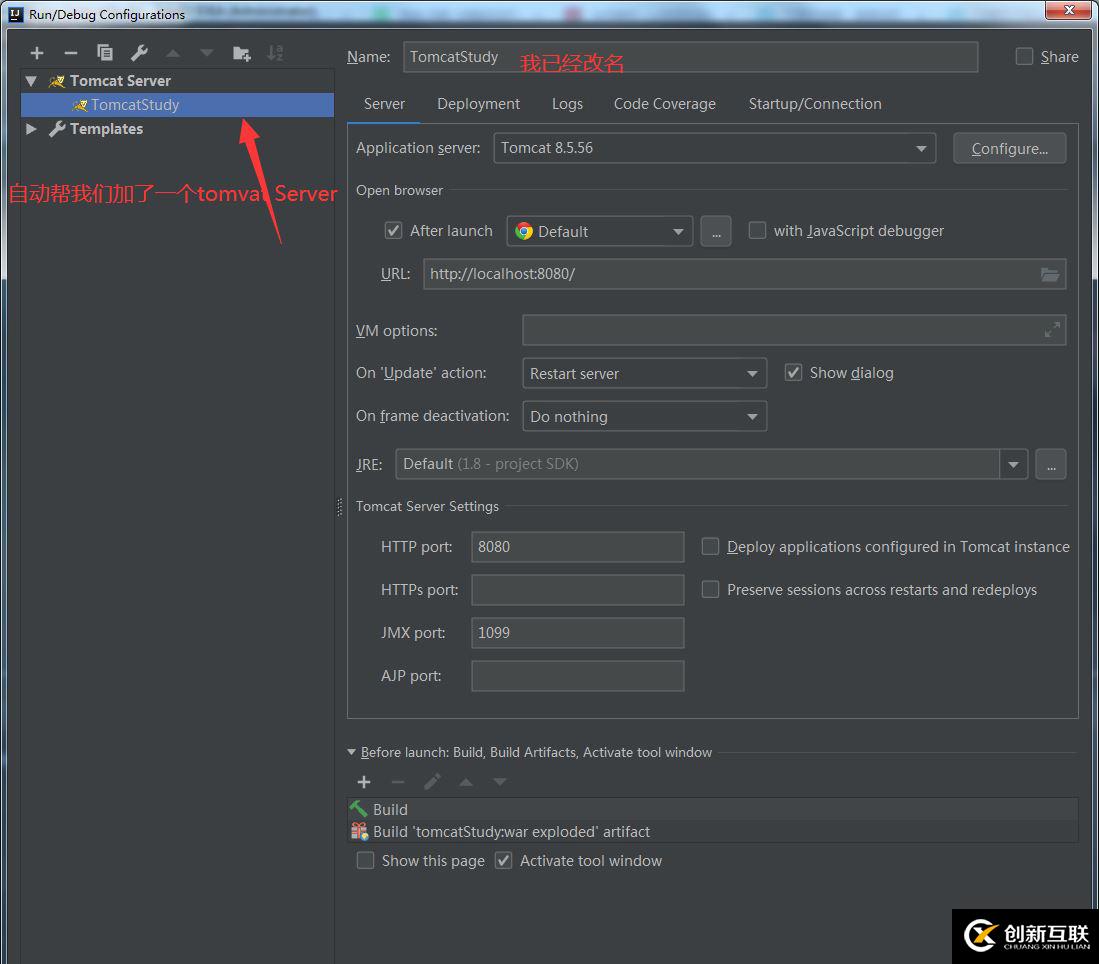Open URL browse folder icon
Image resolution: width=1099 pixels, height=964 pixels.
pos(1050,275)
